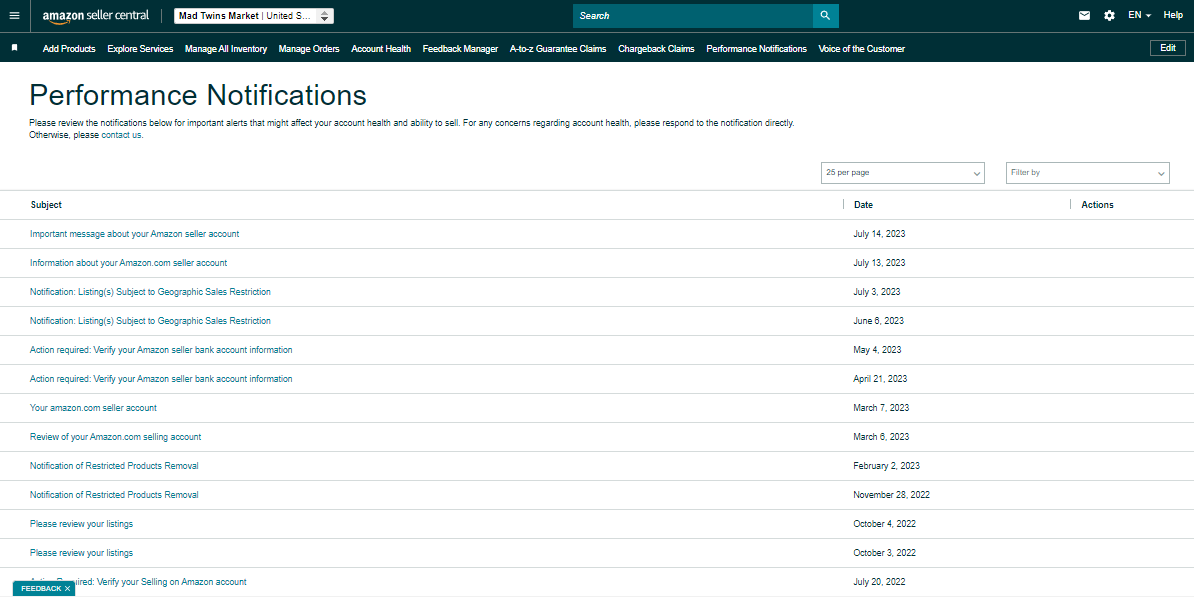Open the settings gear icon
The width and height of the screenshot is (1194, 597).
click(x=1109, y=15)
